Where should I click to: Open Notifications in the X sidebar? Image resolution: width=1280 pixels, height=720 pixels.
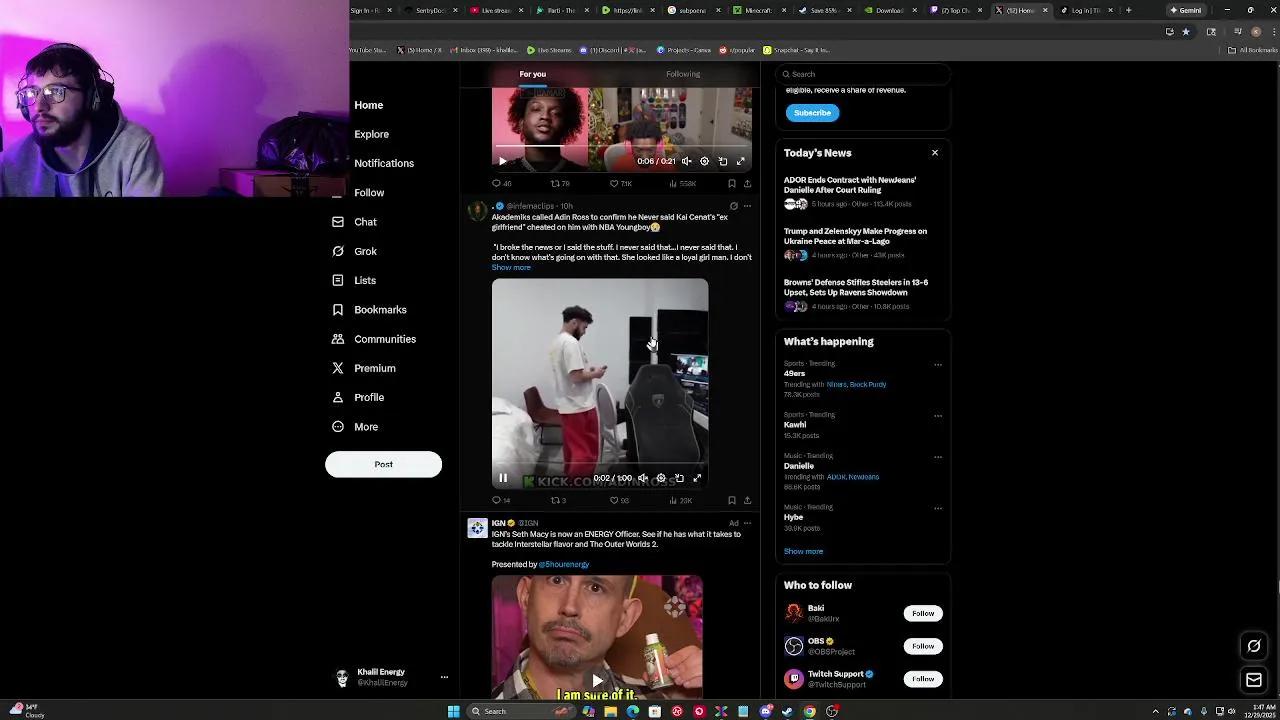(x=383, y=163)
